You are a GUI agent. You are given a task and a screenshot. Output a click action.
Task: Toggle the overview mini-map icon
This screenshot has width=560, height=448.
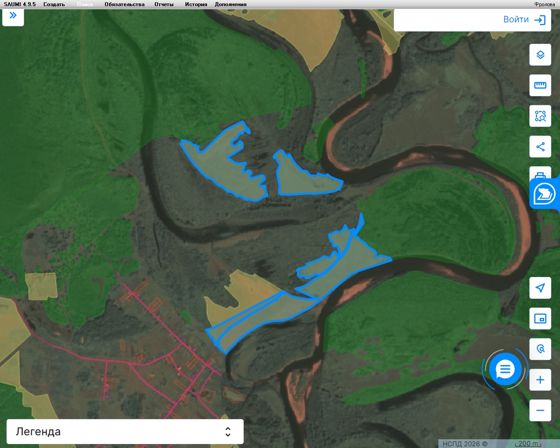(x=540, y=318)
